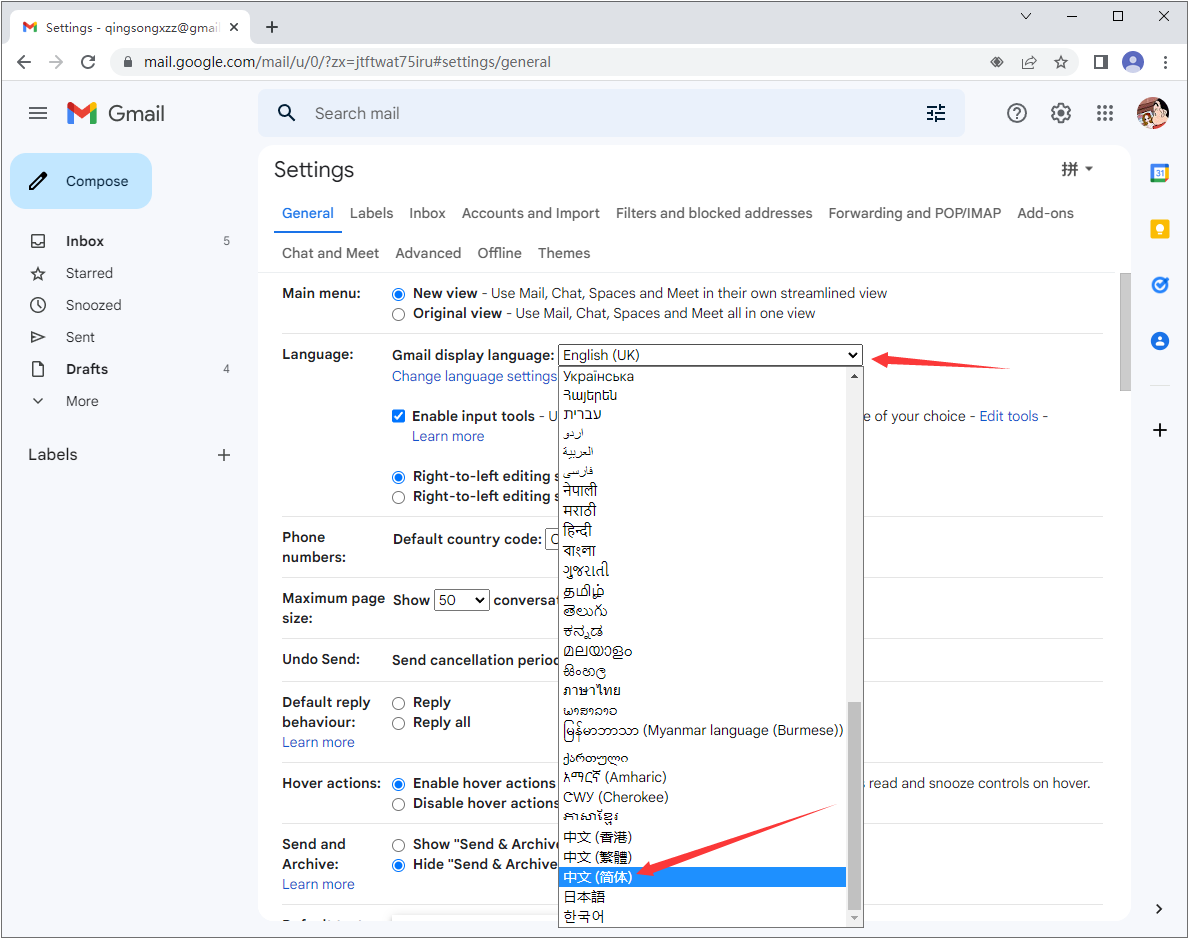Get add-ons plus icon in side panel
The width and height of the screenshot is (1189, 939).
(1159, 430)
